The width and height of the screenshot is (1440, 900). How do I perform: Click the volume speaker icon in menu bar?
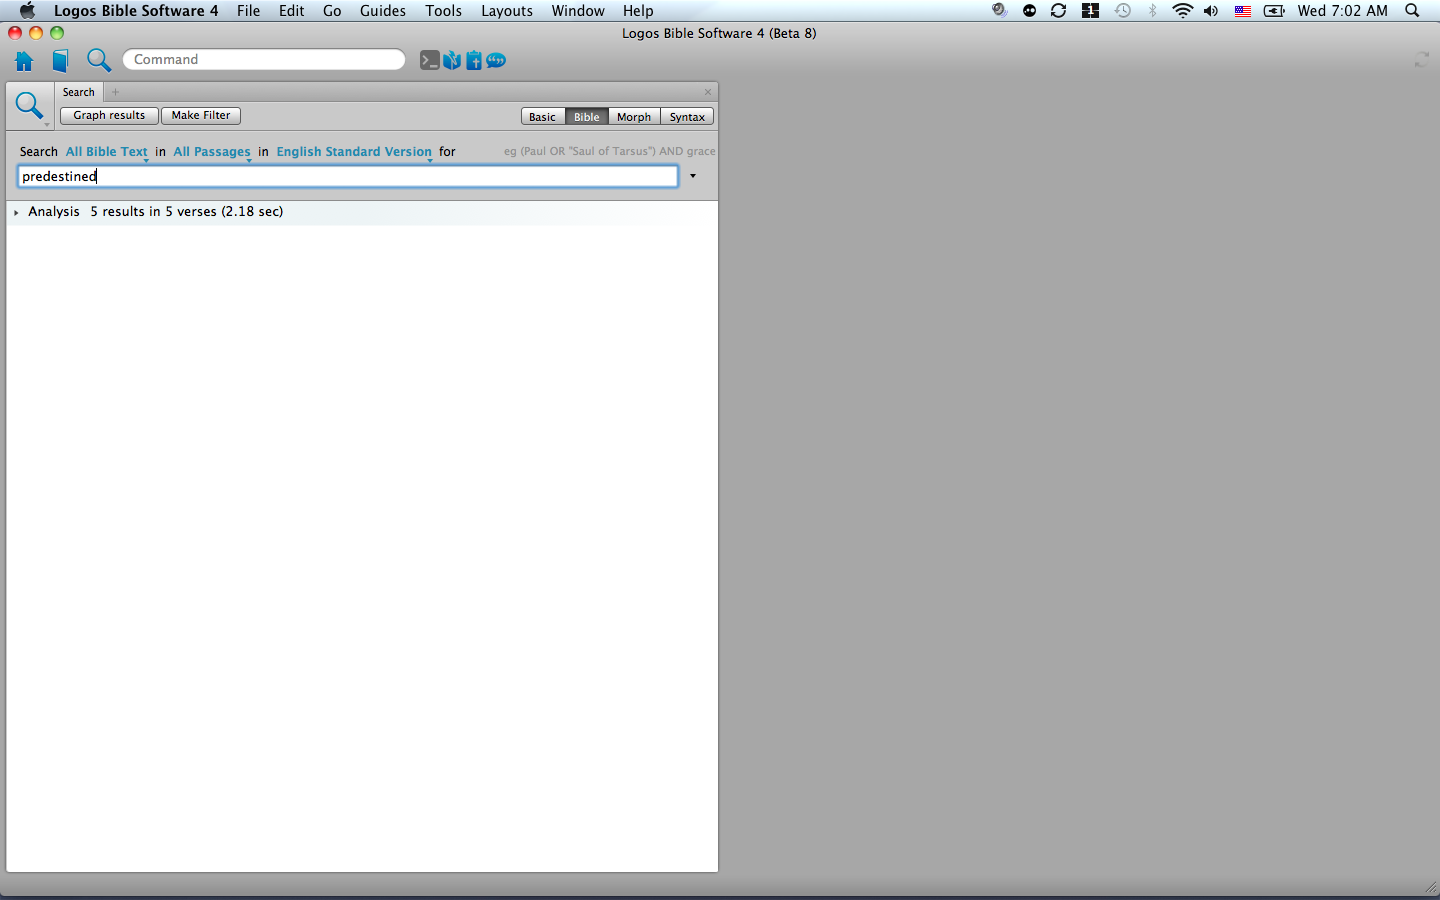[1211, 11]
